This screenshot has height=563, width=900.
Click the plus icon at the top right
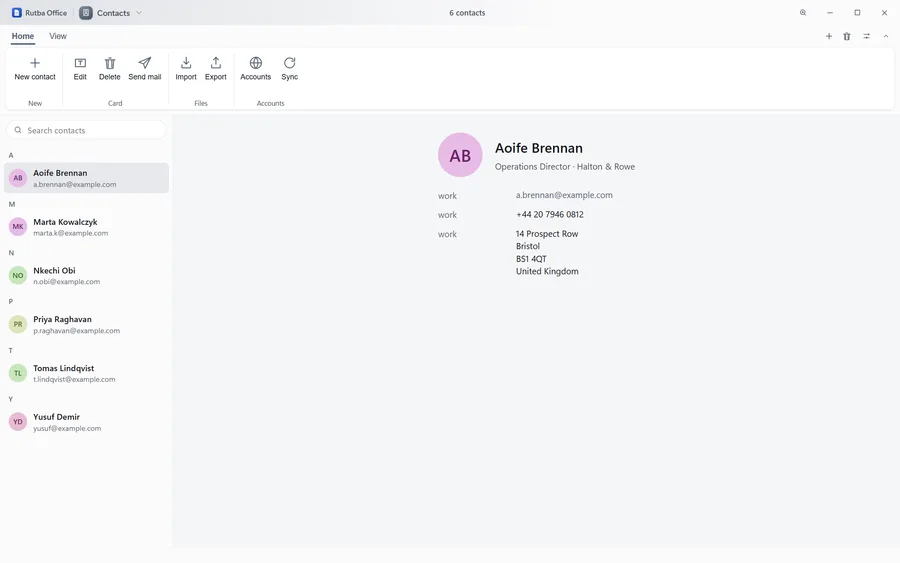click(829, 36)
